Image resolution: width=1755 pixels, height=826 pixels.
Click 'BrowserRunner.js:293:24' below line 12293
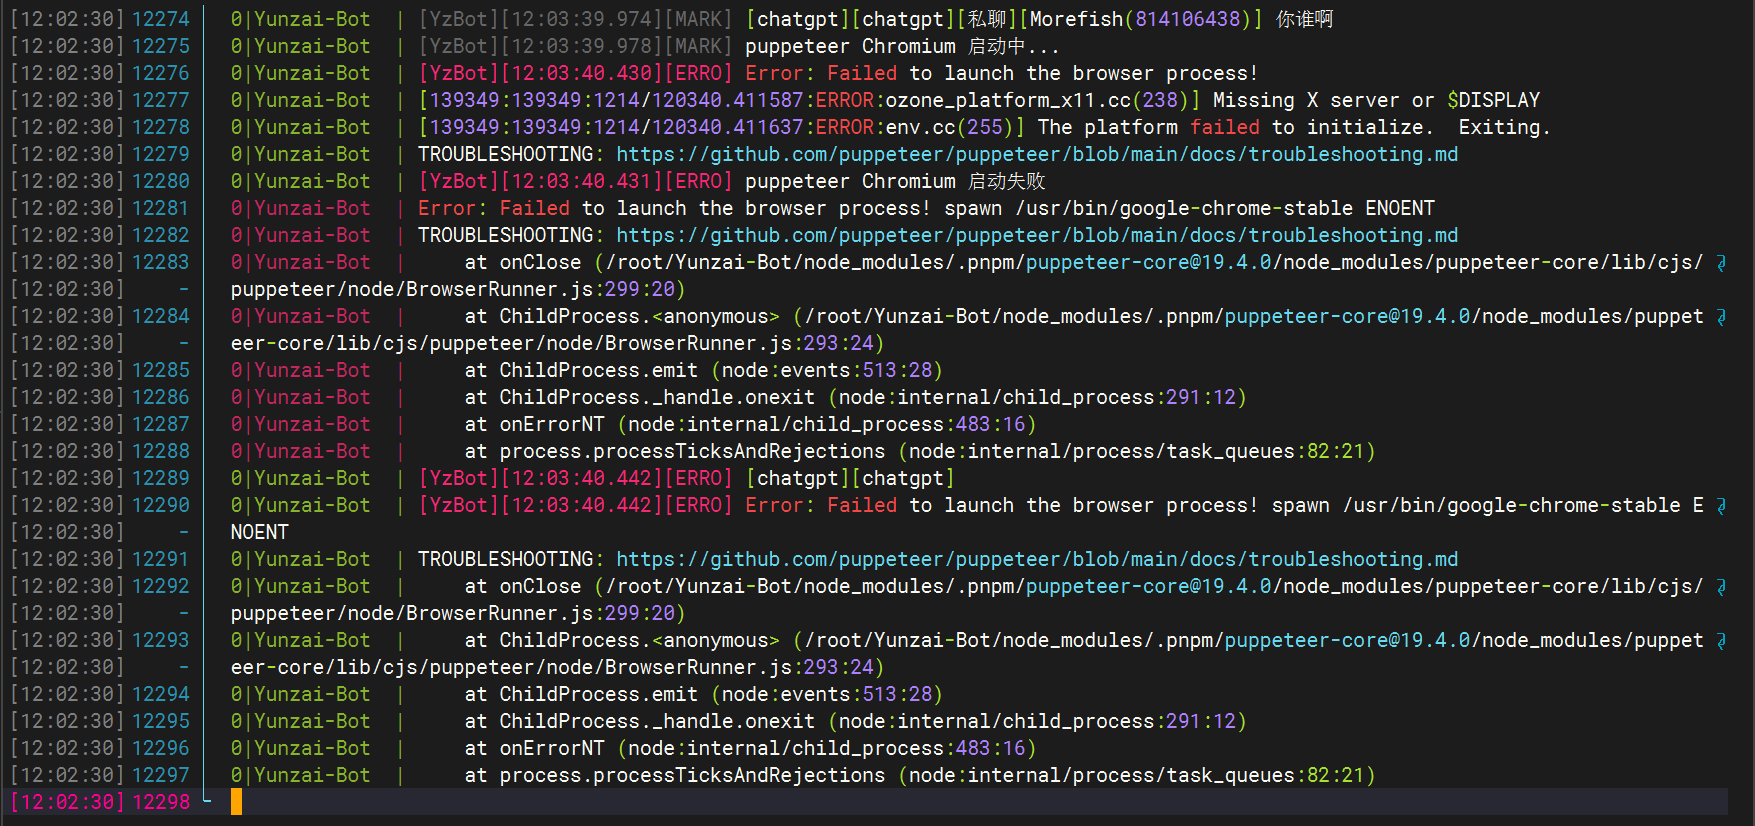click(x=740, y=667)
